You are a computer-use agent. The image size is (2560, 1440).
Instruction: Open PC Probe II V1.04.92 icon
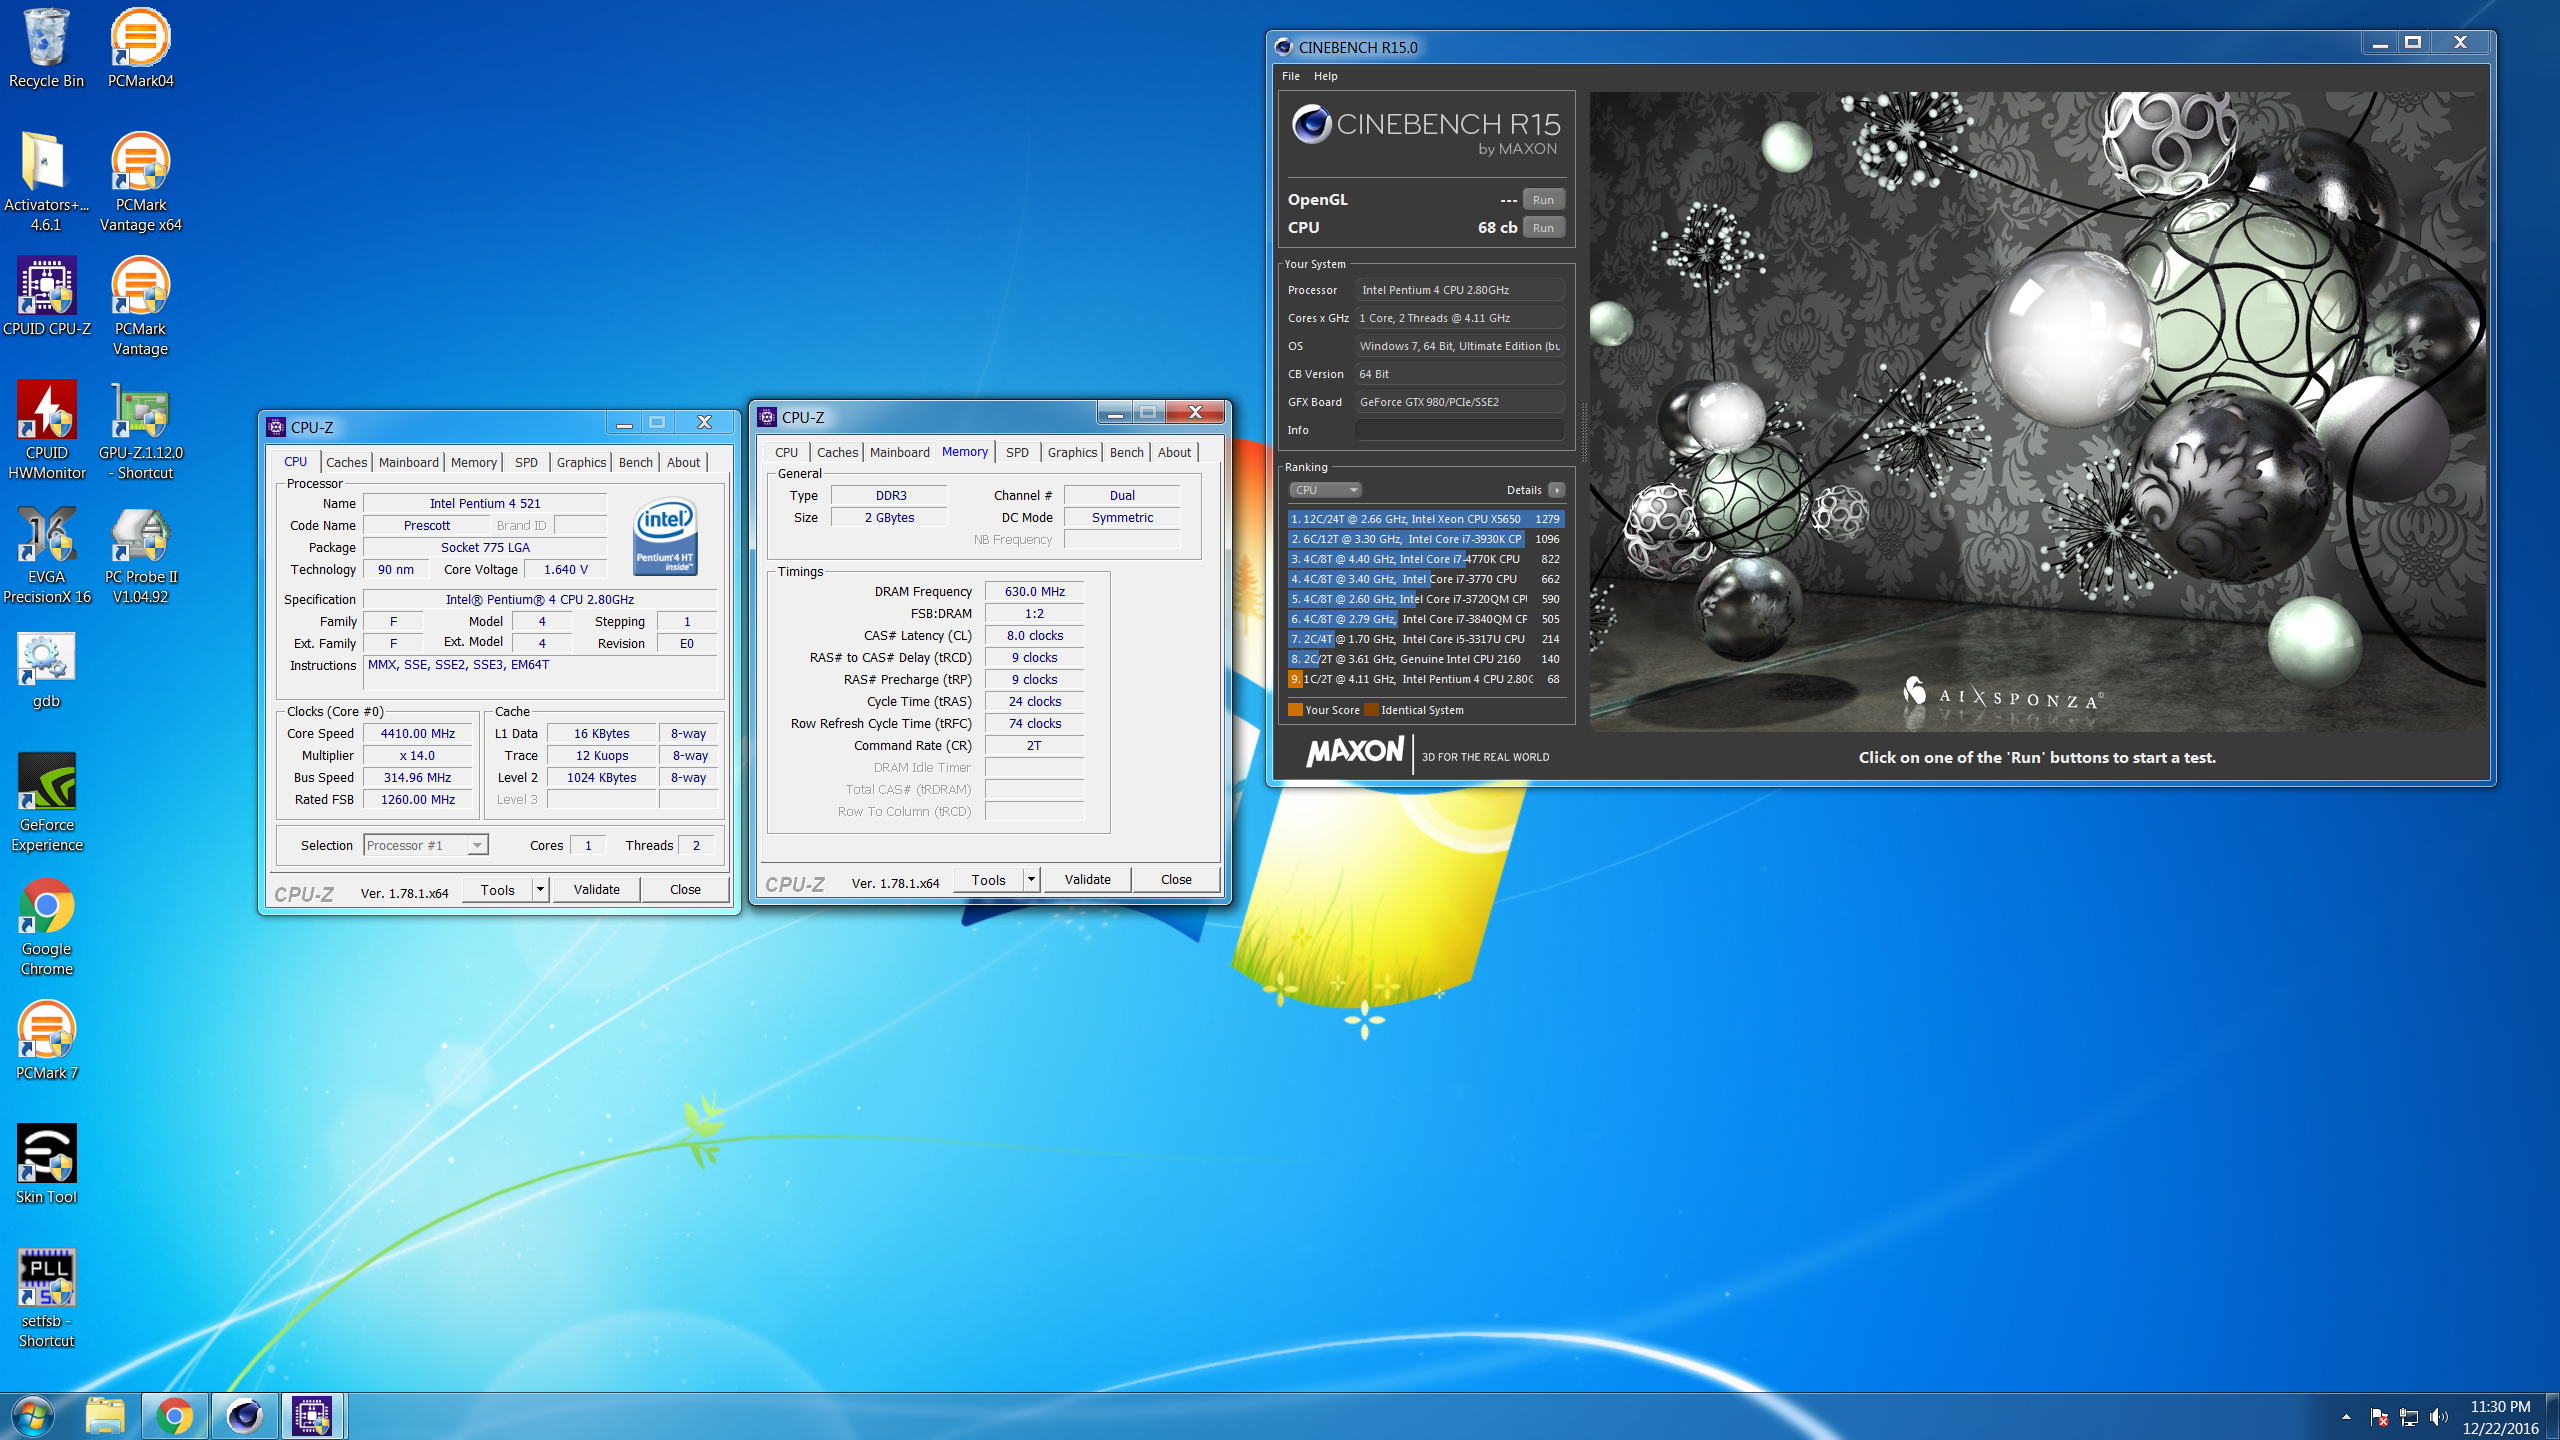[140, 555]
